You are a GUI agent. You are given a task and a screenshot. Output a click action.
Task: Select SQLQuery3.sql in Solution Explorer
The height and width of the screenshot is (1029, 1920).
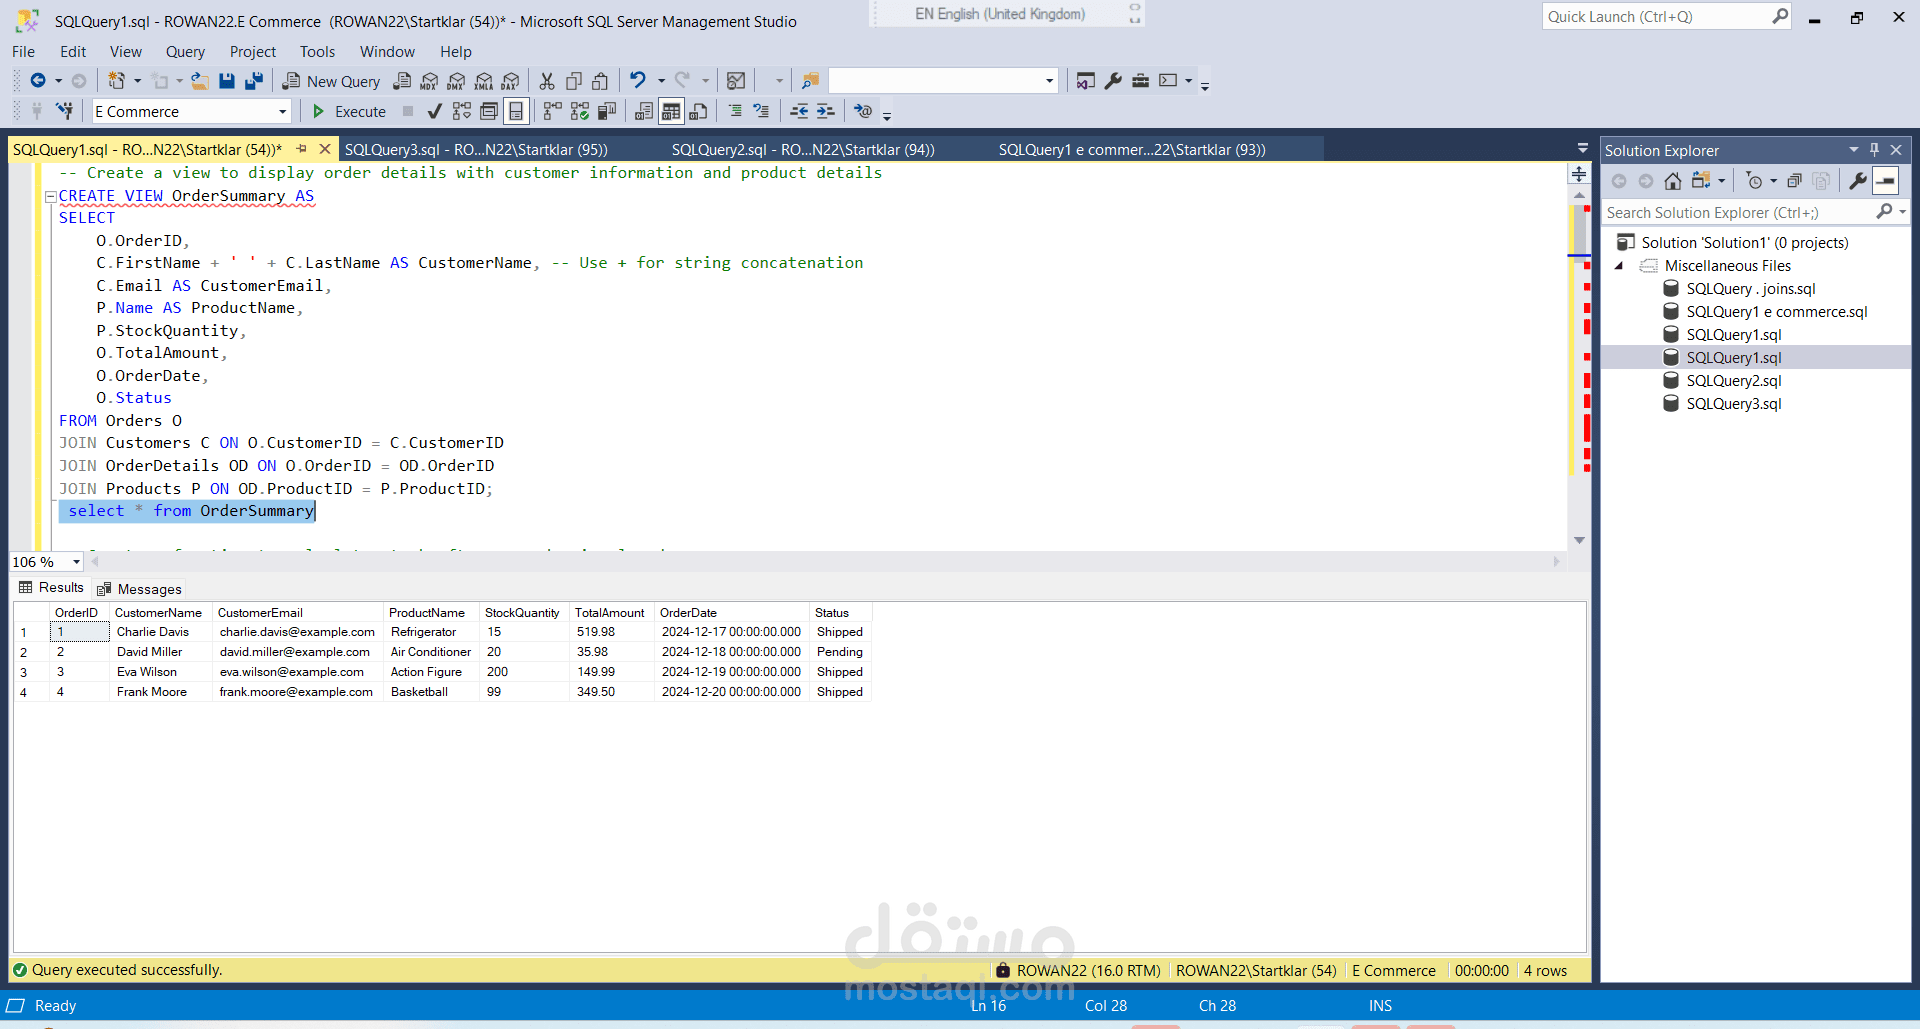coord(1733,404)
